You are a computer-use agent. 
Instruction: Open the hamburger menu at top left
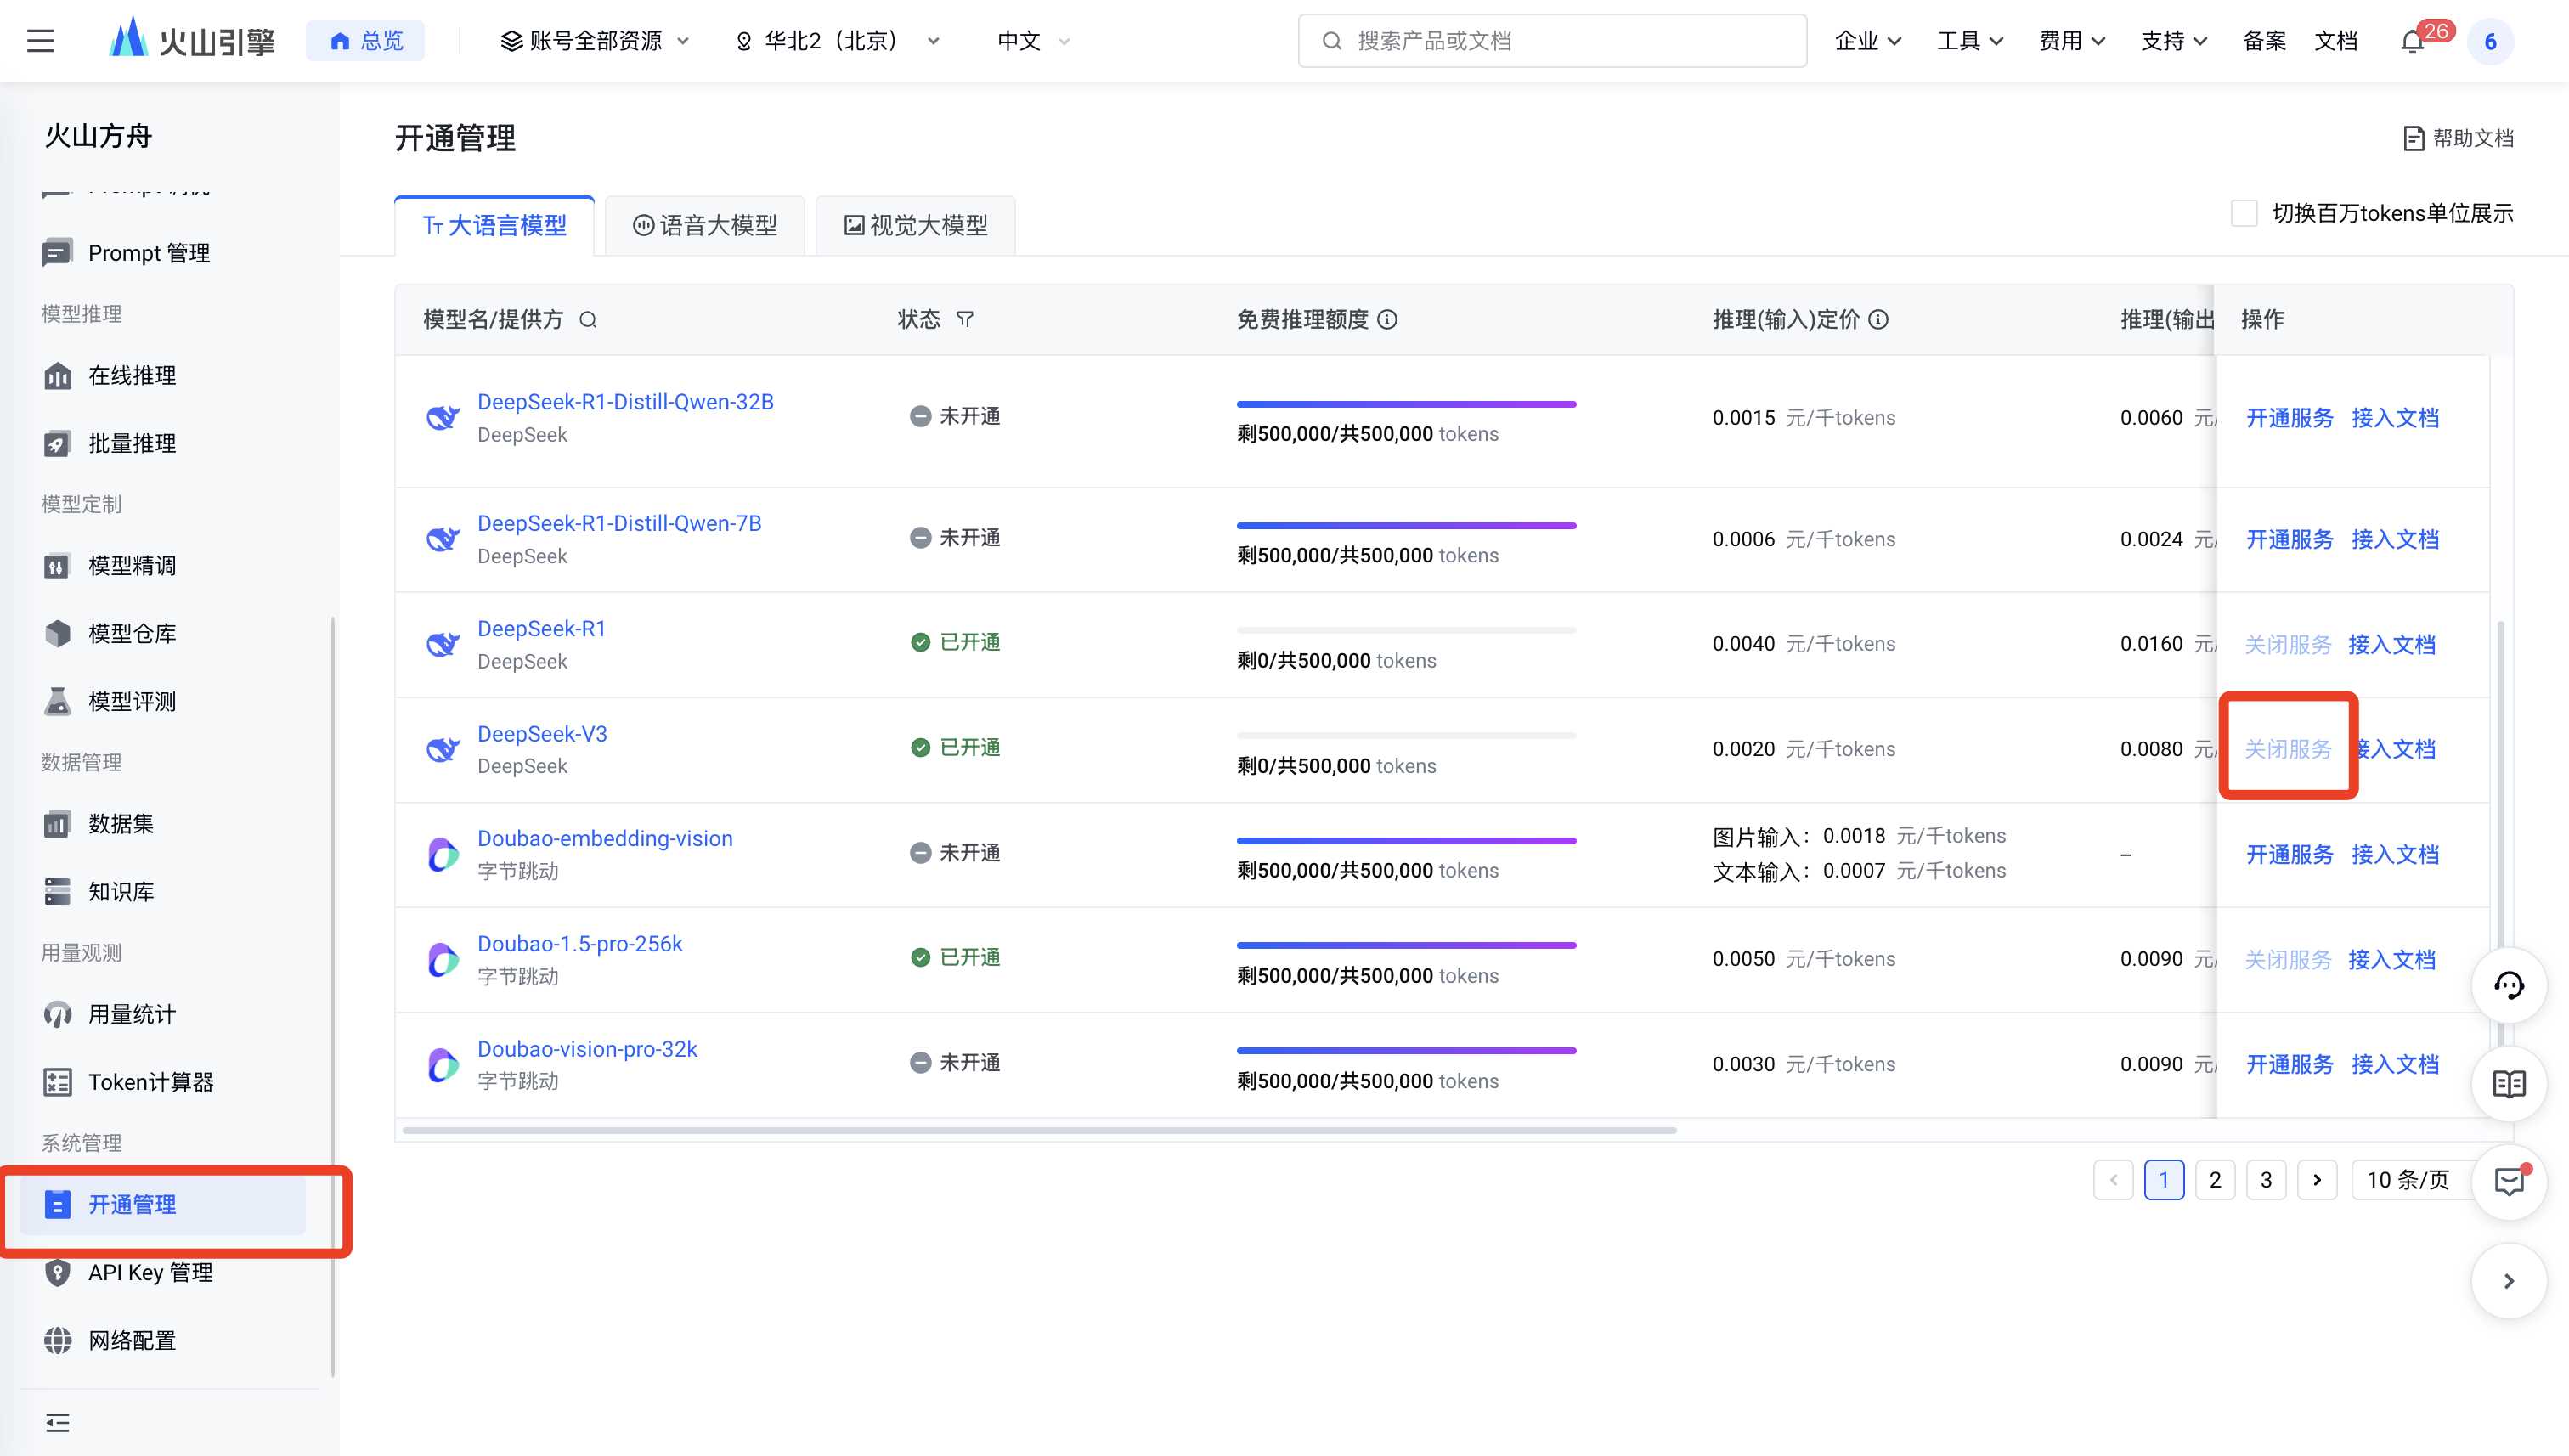(x=40, y=41)
